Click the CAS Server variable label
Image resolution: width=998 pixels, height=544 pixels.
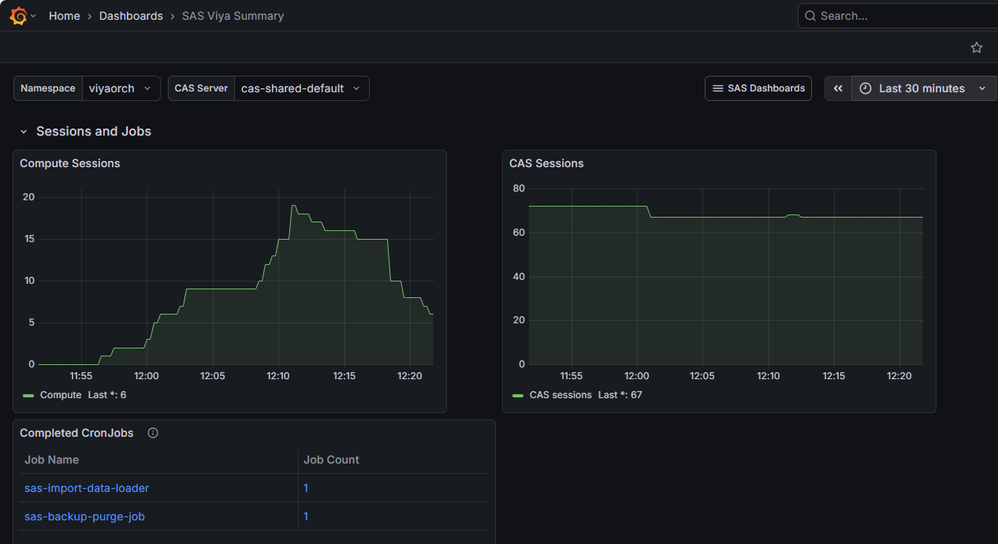[x=201, y=88]
